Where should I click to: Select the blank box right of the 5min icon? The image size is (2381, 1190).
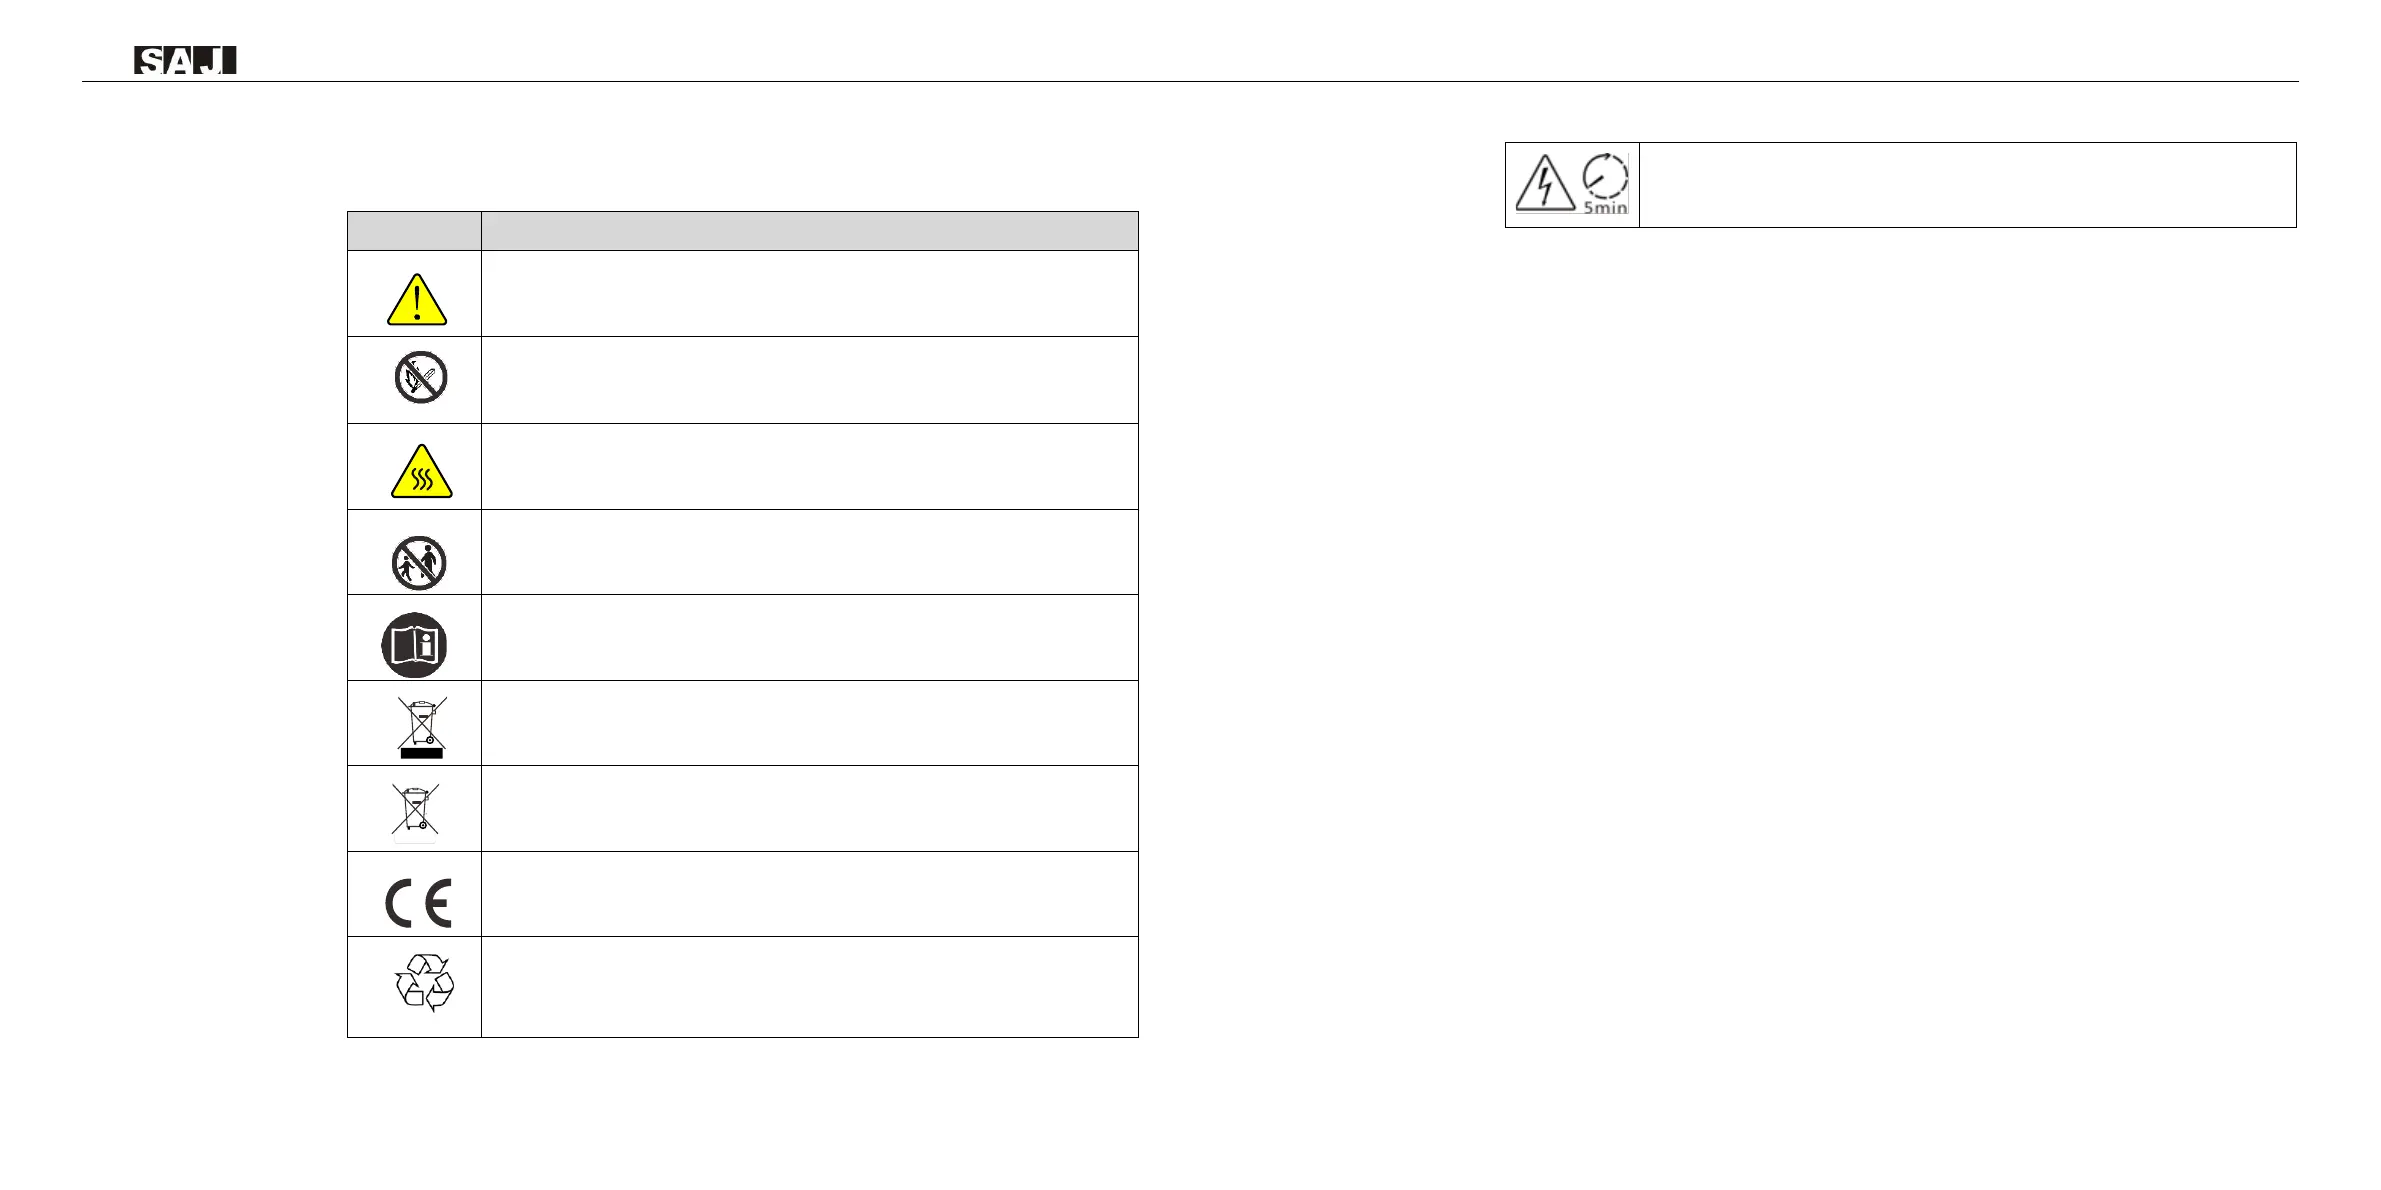(1967, 185)
